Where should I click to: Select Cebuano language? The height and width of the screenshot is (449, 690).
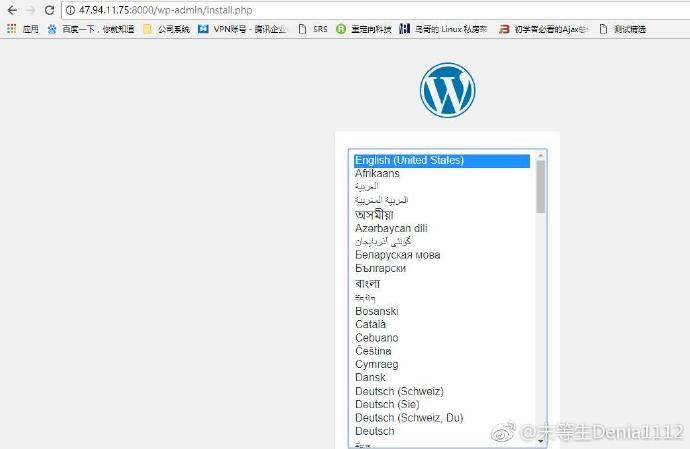[442, 338]
